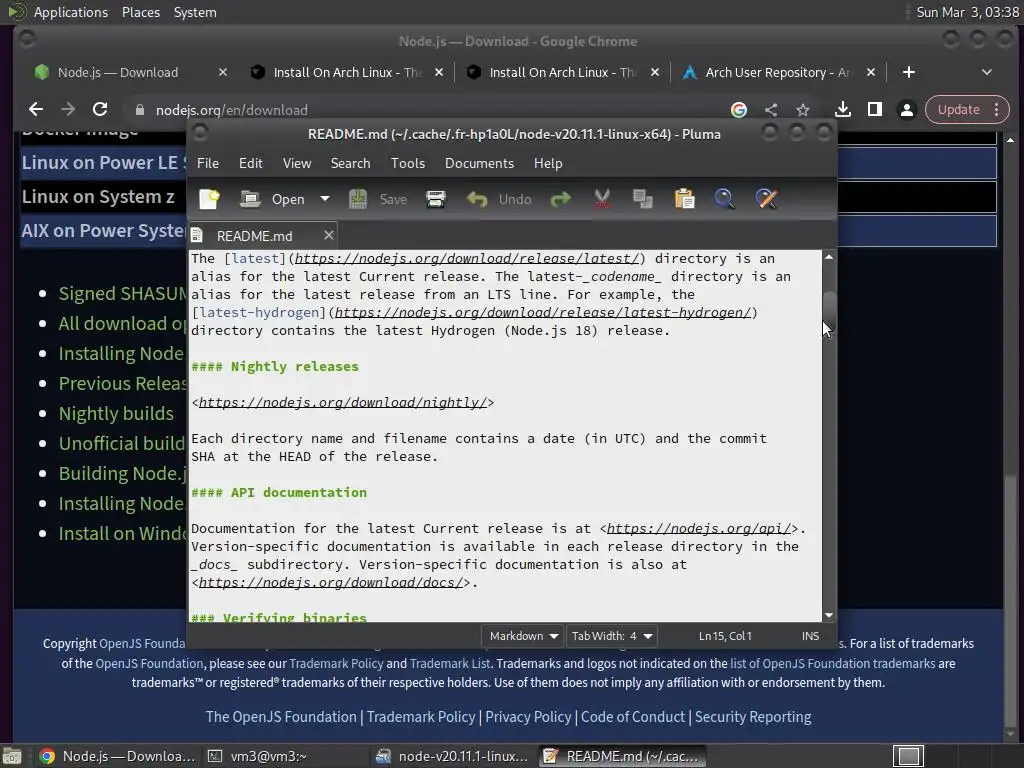Open the System menu in top panel

[195, 12]
